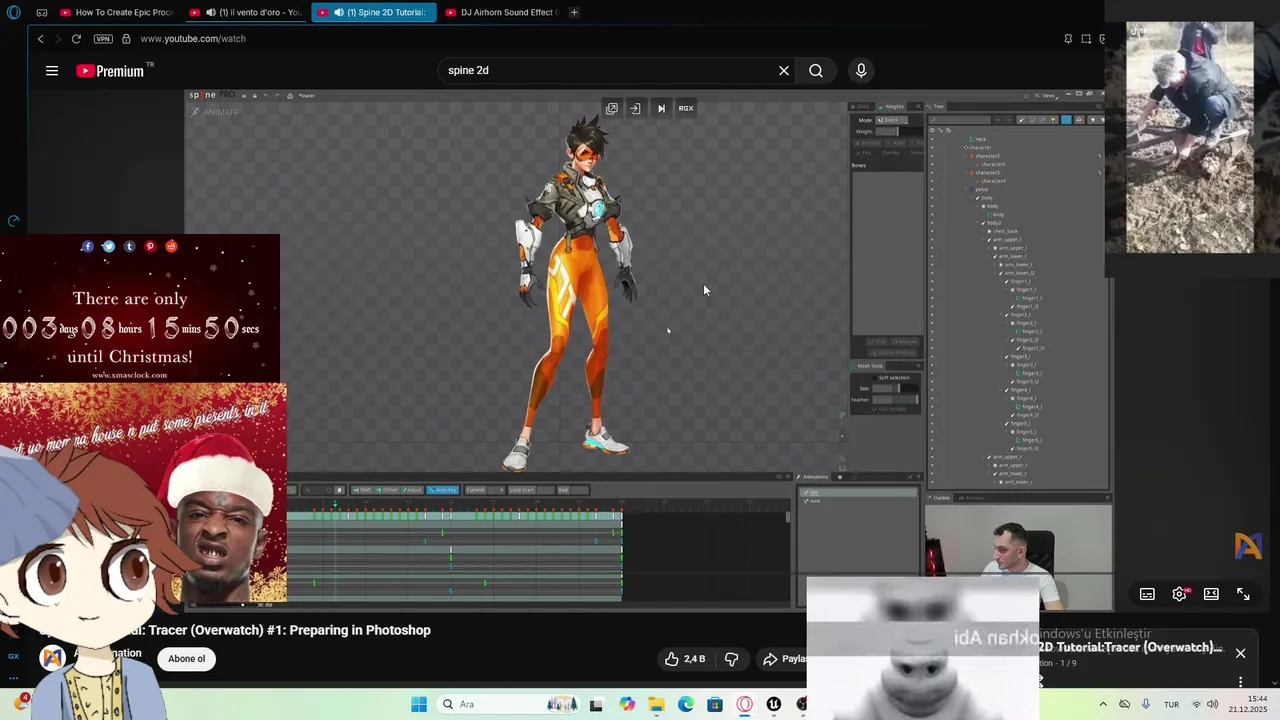
Task: Like the video showing 2,4 B likes
Action: [x=685, y=659]
